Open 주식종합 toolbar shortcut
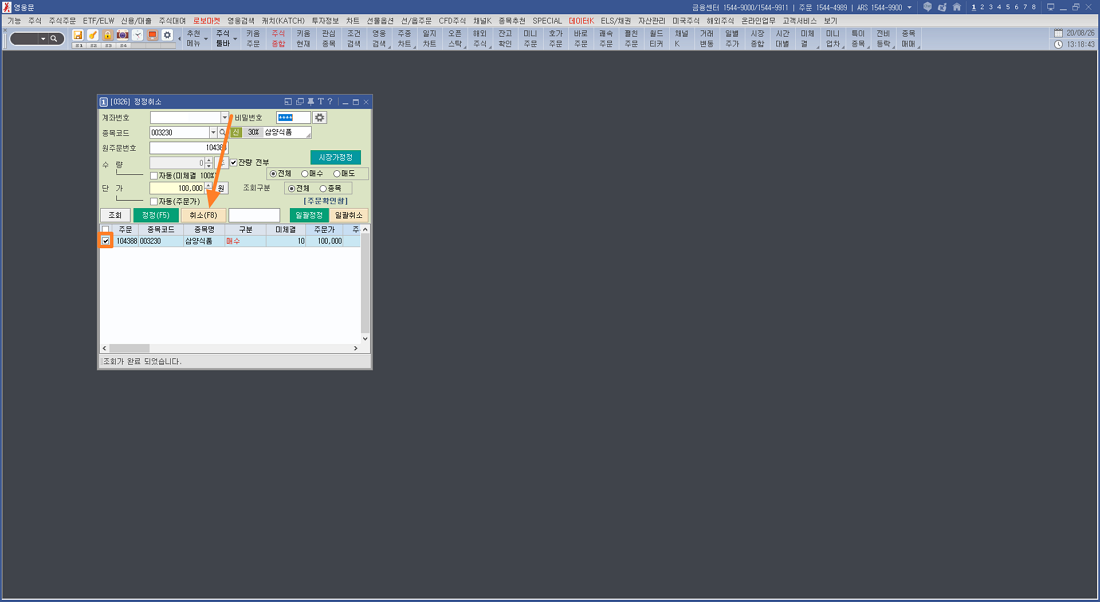The image size is (1100, 602). pyautogui.click(x=279, y=39)
